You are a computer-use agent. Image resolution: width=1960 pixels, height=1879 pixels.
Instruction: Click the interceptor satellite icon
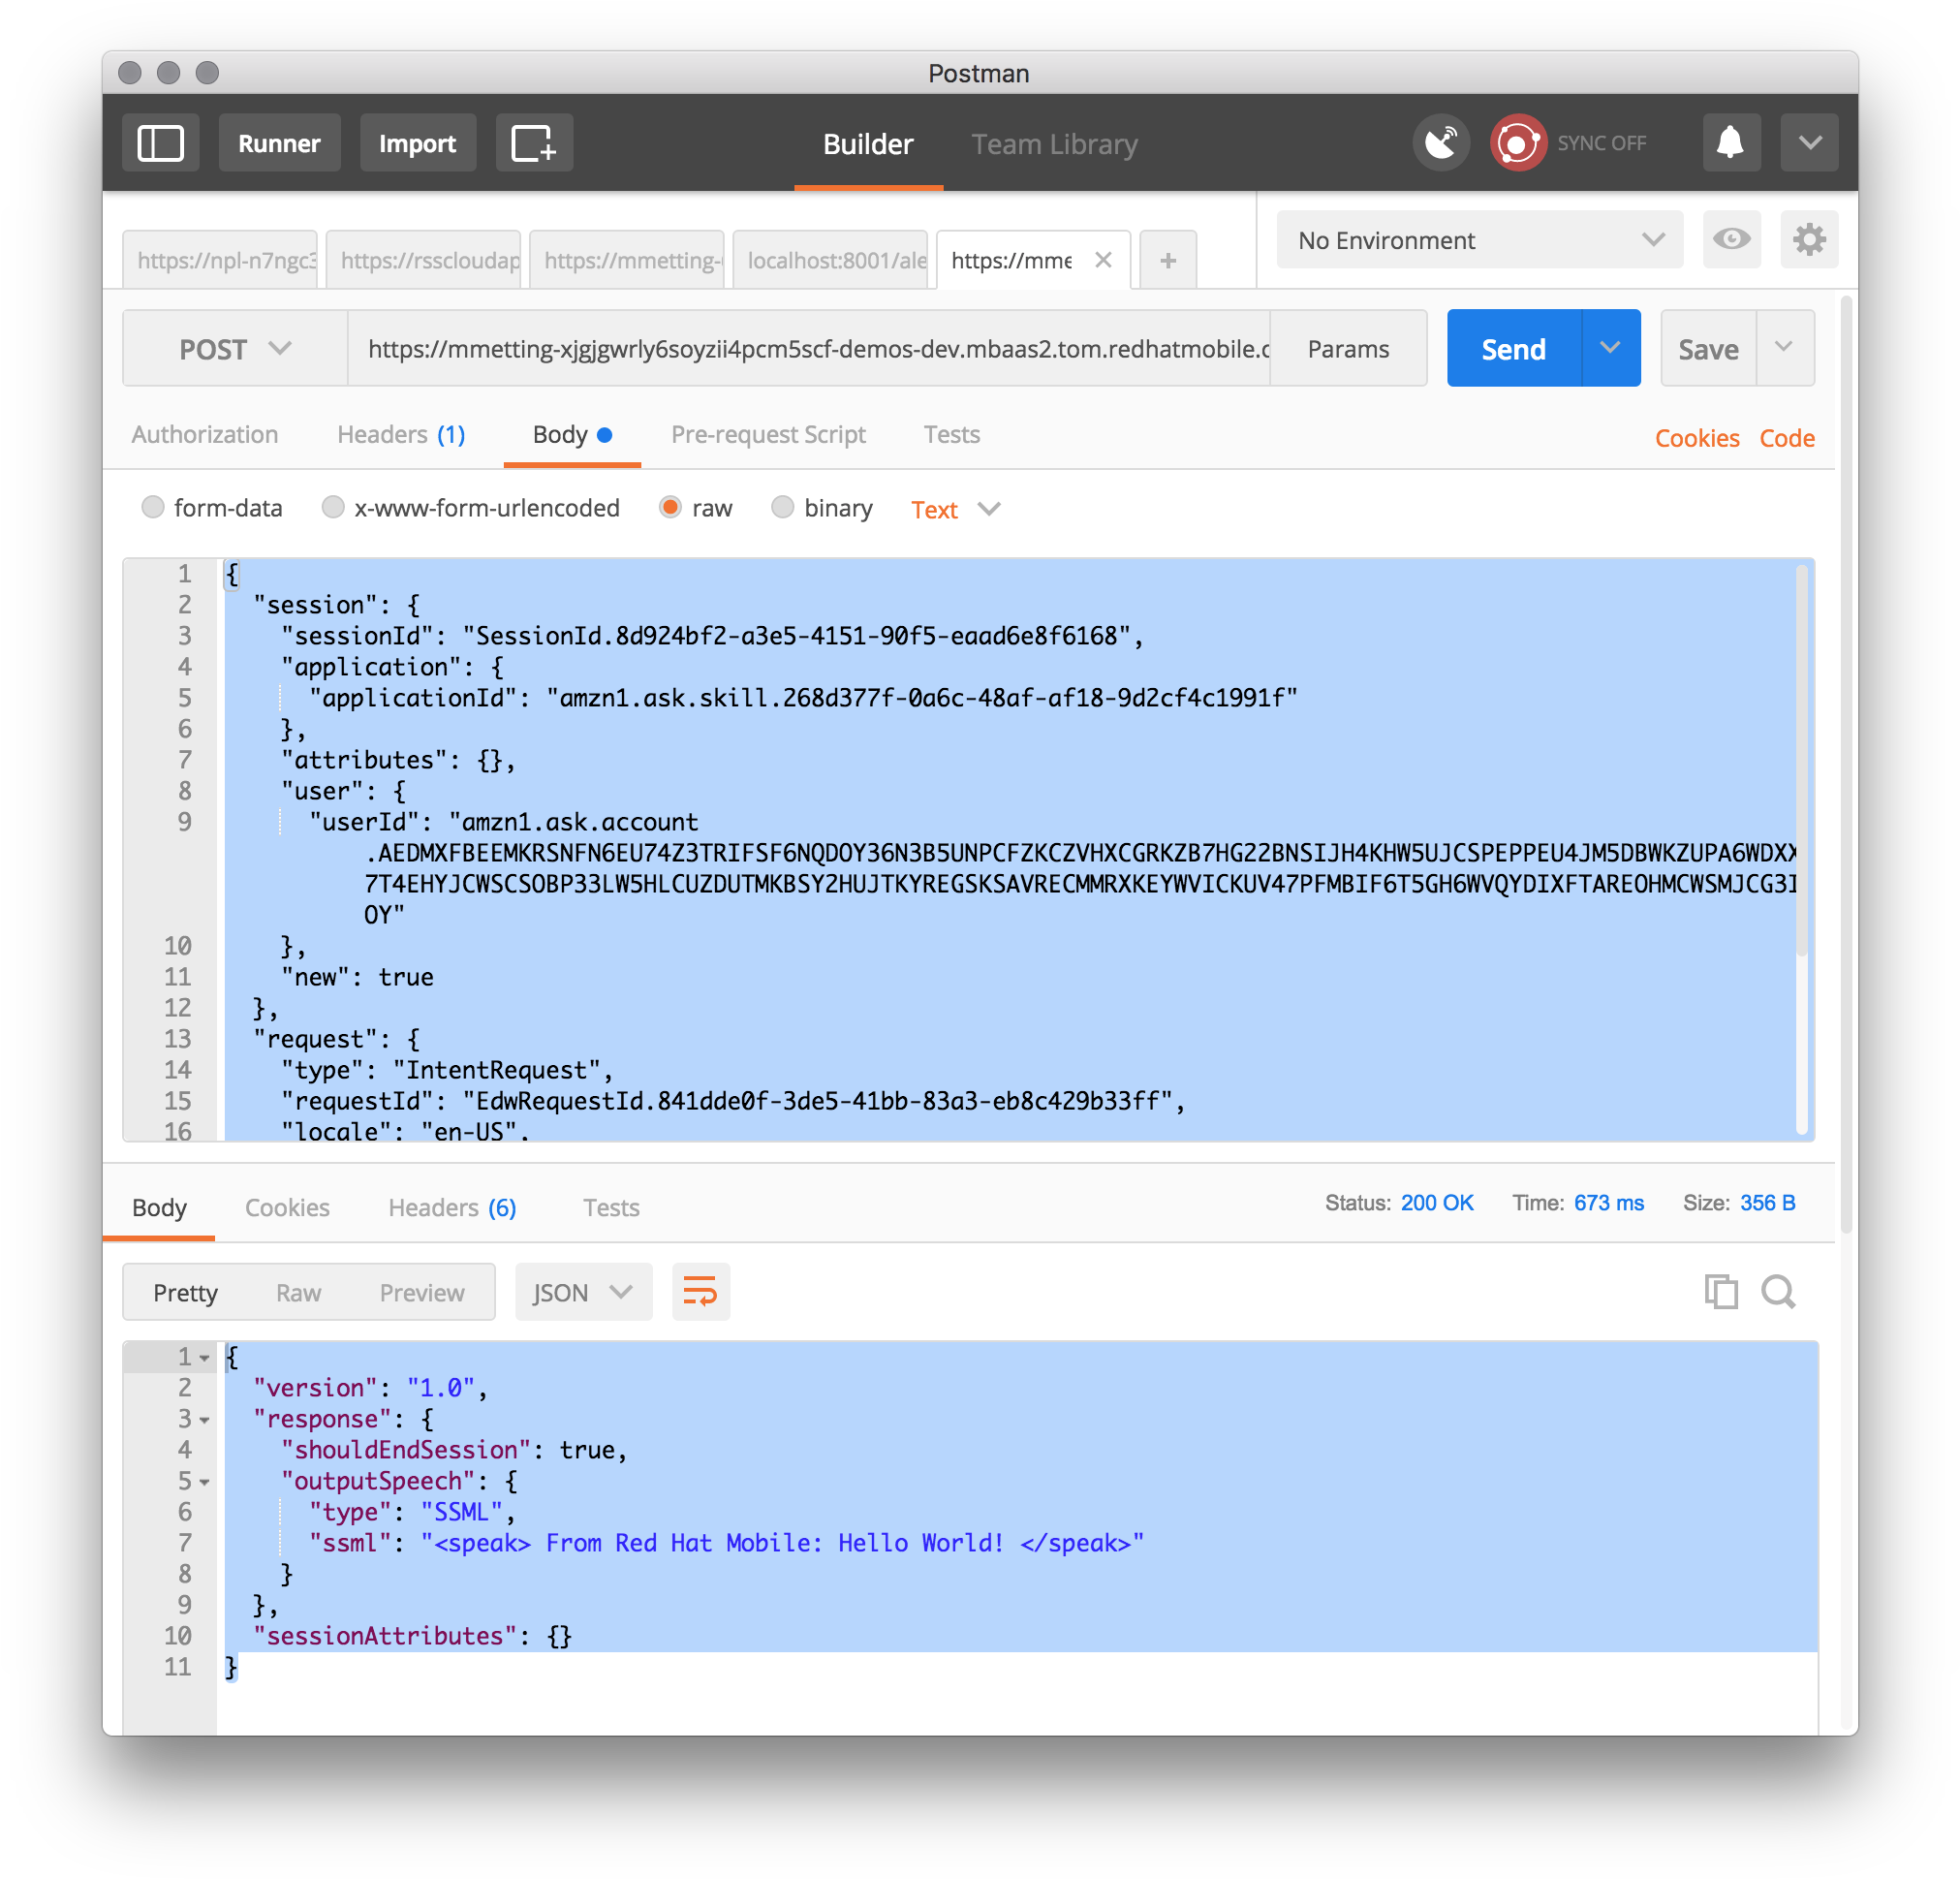pos(1441,143)
